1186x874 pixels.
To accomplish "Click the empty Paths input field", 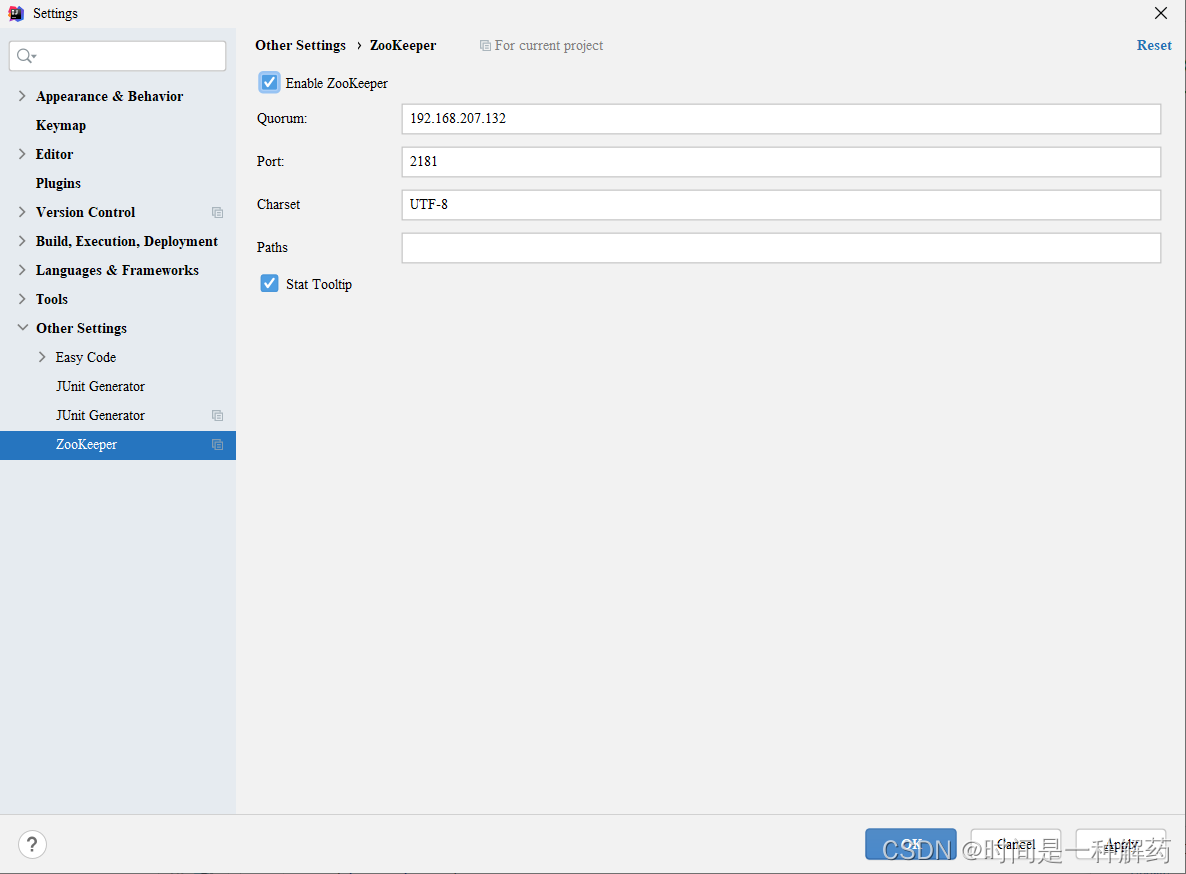I will point(781,248).
